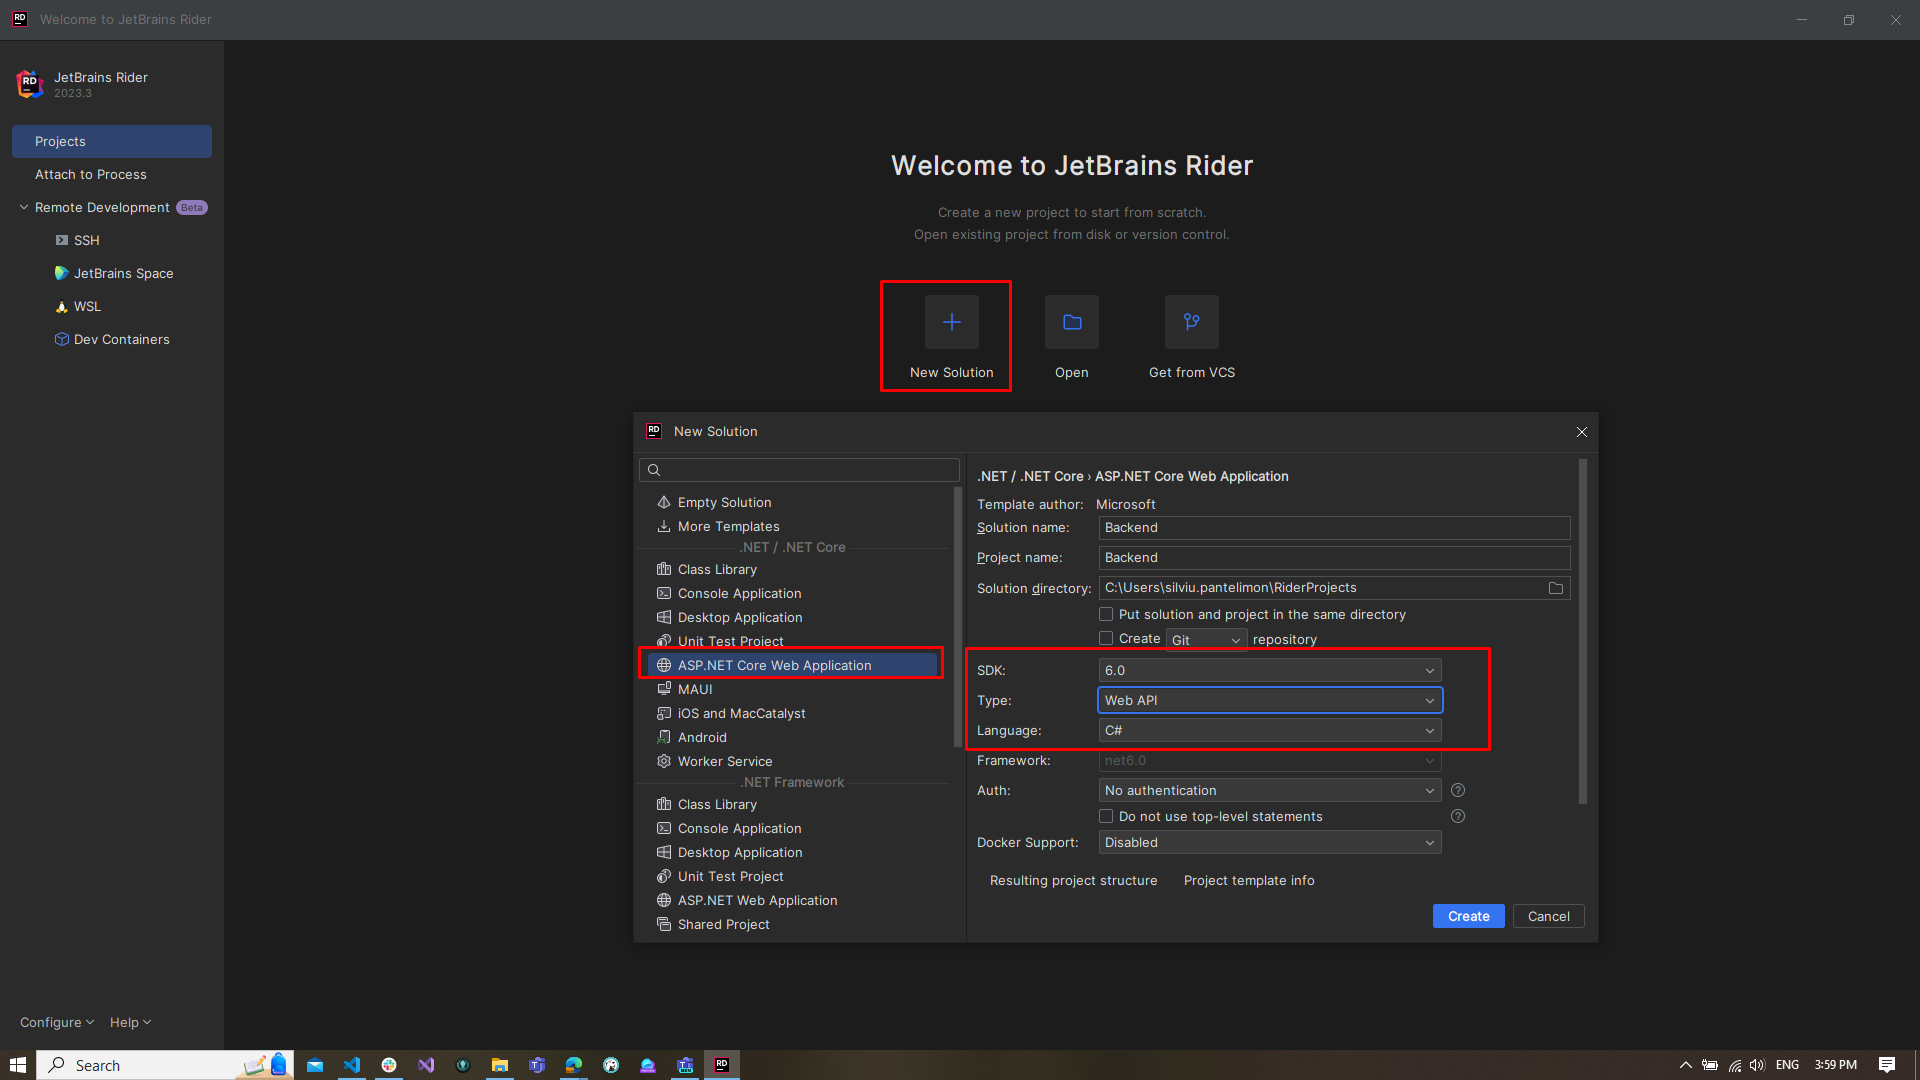Viewport: 1920px width, 1080px height.
Task: Toggle 'Do not use top-level statements'
Action: point(1106,816)
